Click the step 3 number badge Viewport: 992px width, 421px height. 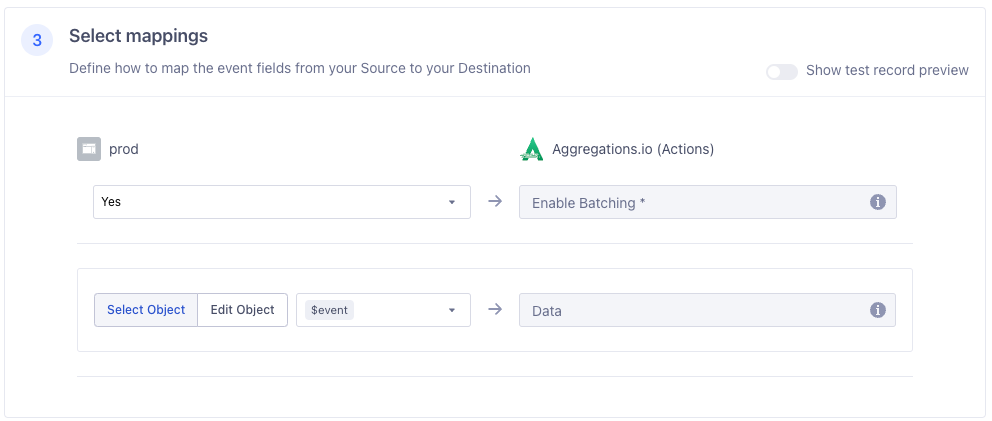[x=37, y=40]
